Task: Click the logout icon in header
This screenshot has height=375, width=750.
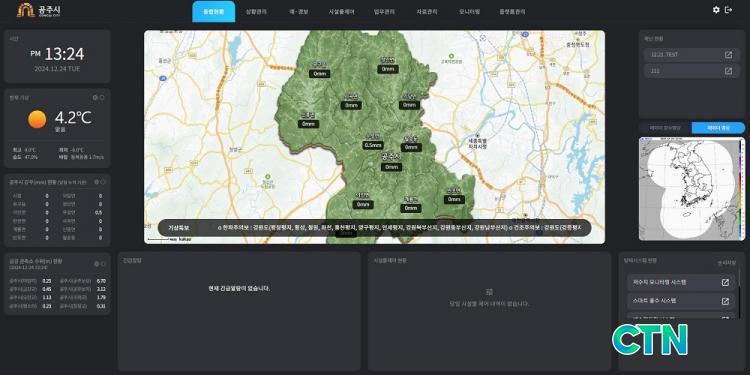Action: point(728,10)
